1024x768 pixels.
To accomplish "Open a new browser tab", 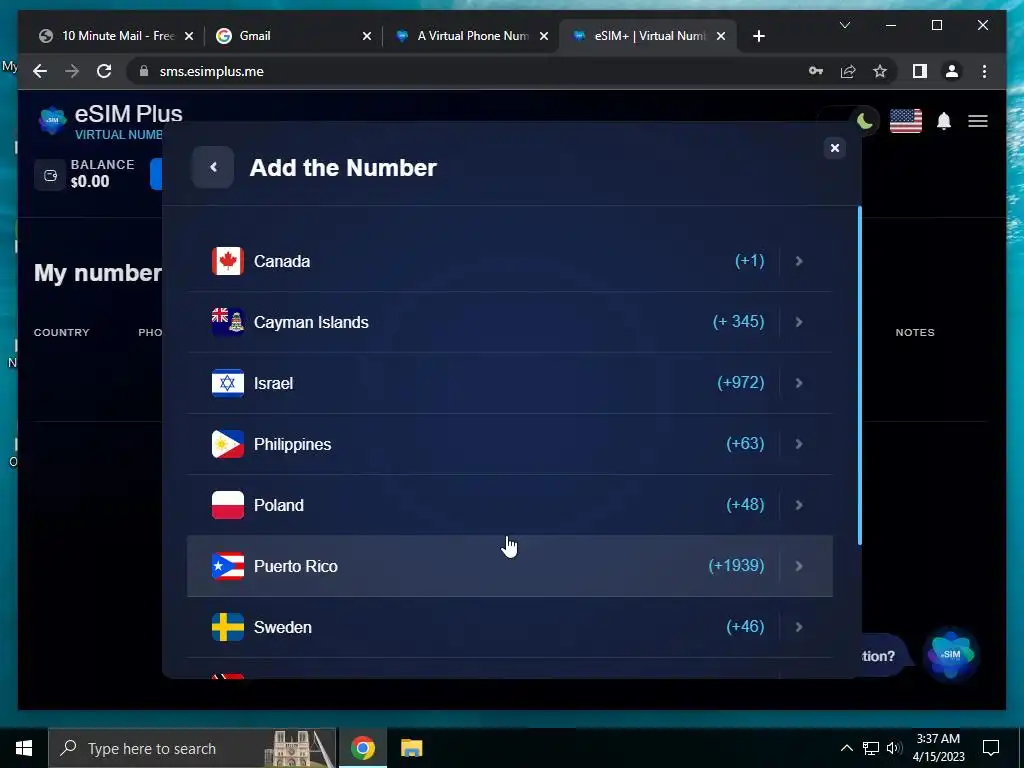I will [x=758, y=37].
